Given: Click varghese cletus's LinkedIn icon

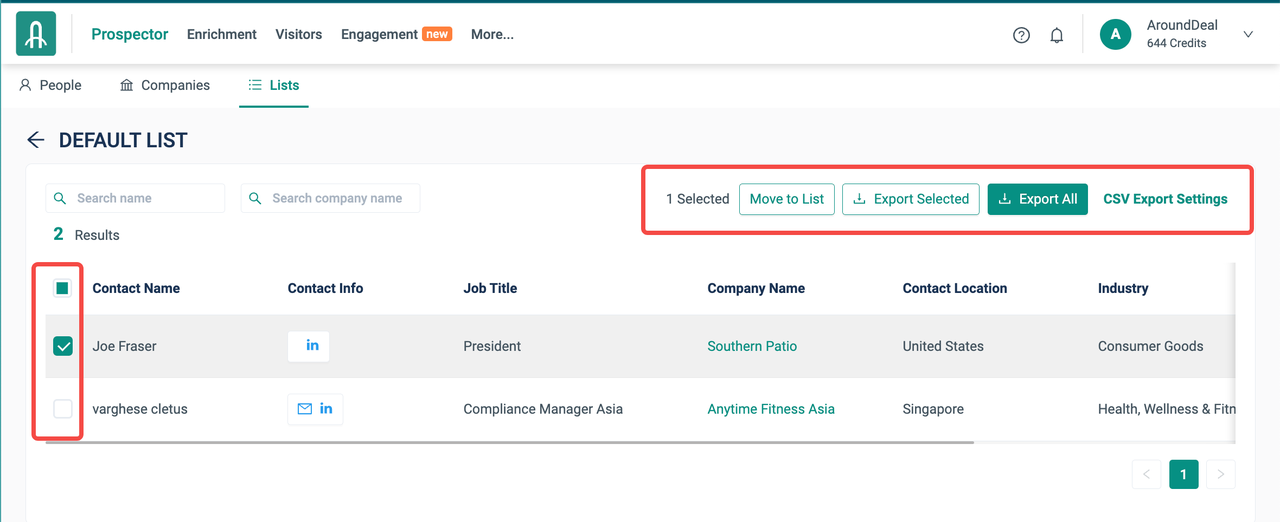Looking at the screenshot, I should click(x=326, y=409).
